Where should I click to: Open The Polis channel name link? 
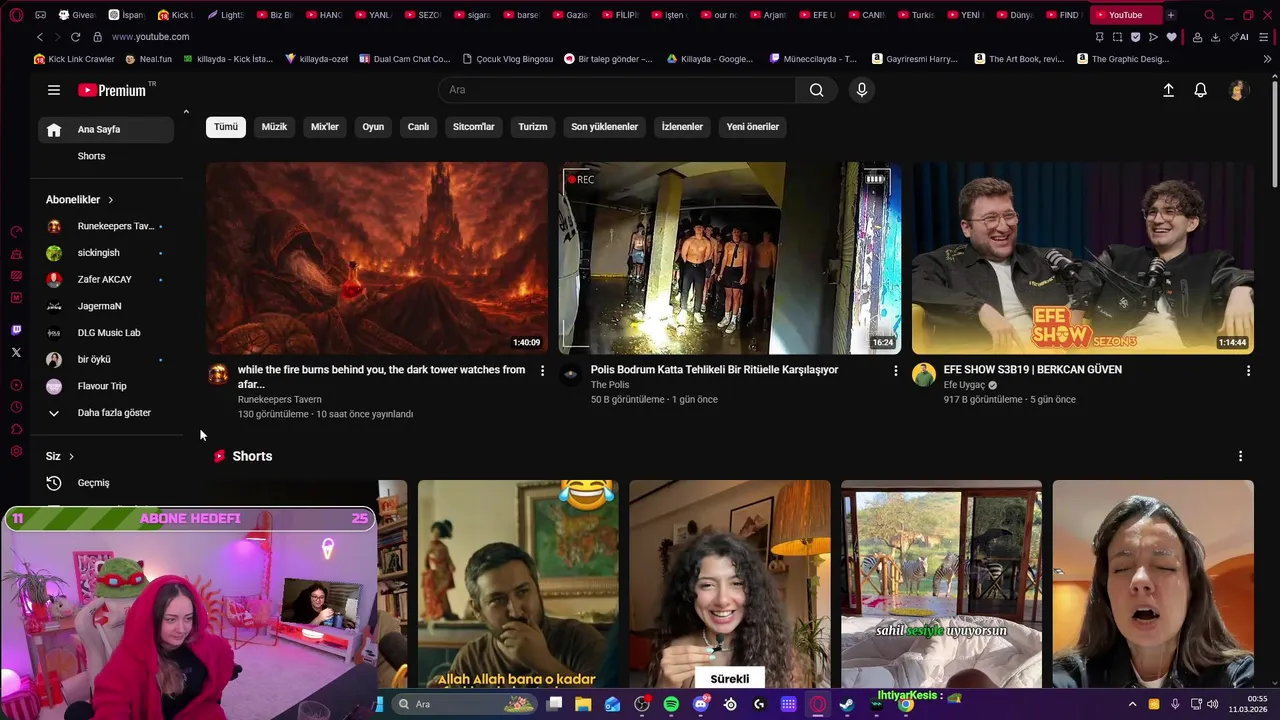(x=610, y=385)
